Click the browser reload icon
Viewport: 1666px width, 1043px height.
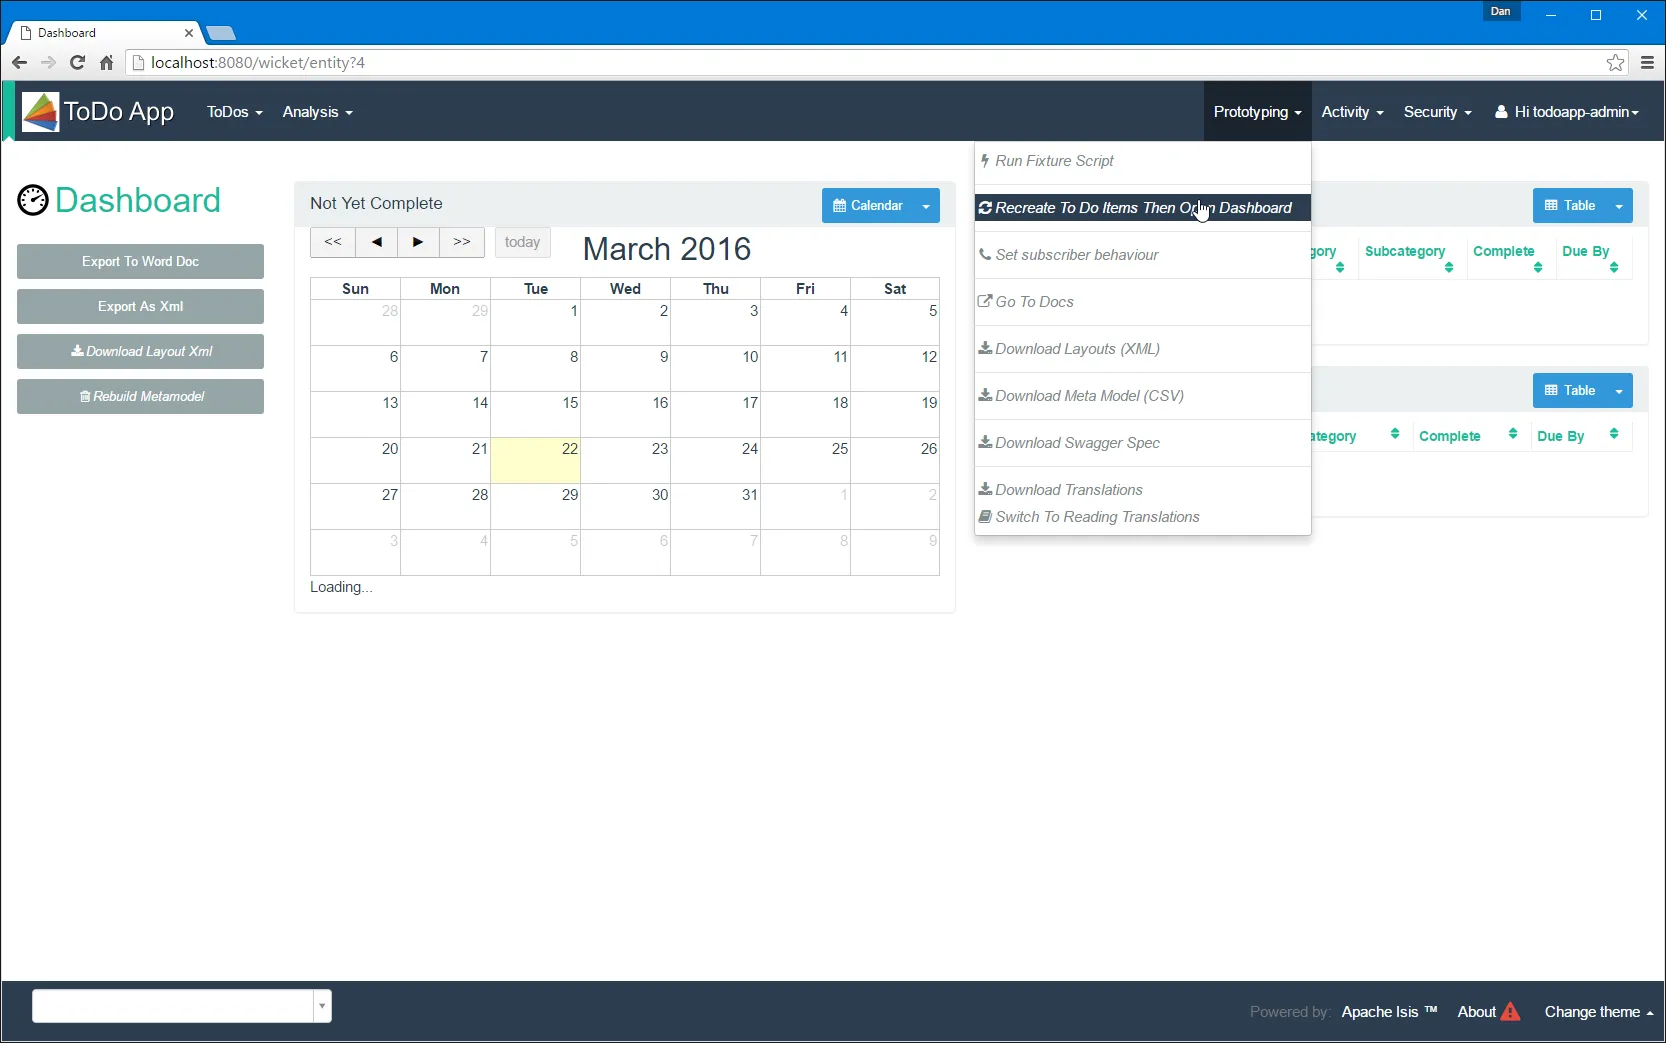coord(77,62)
